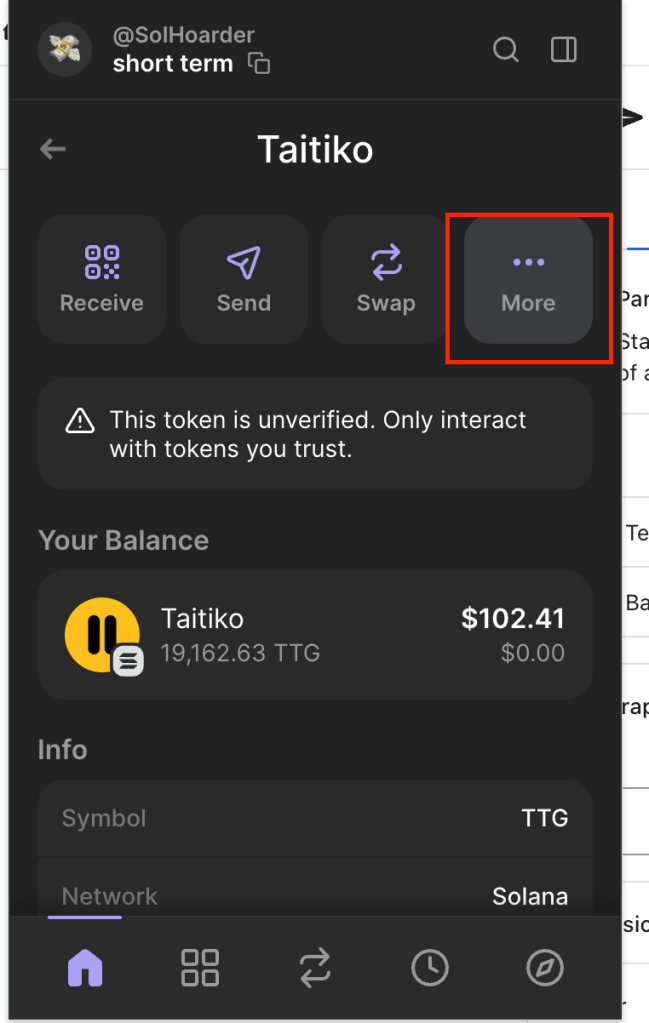This screenshot has width=649, height=1023.
Task: Toggle the side panel icon
Action: (x=563, y=49)
